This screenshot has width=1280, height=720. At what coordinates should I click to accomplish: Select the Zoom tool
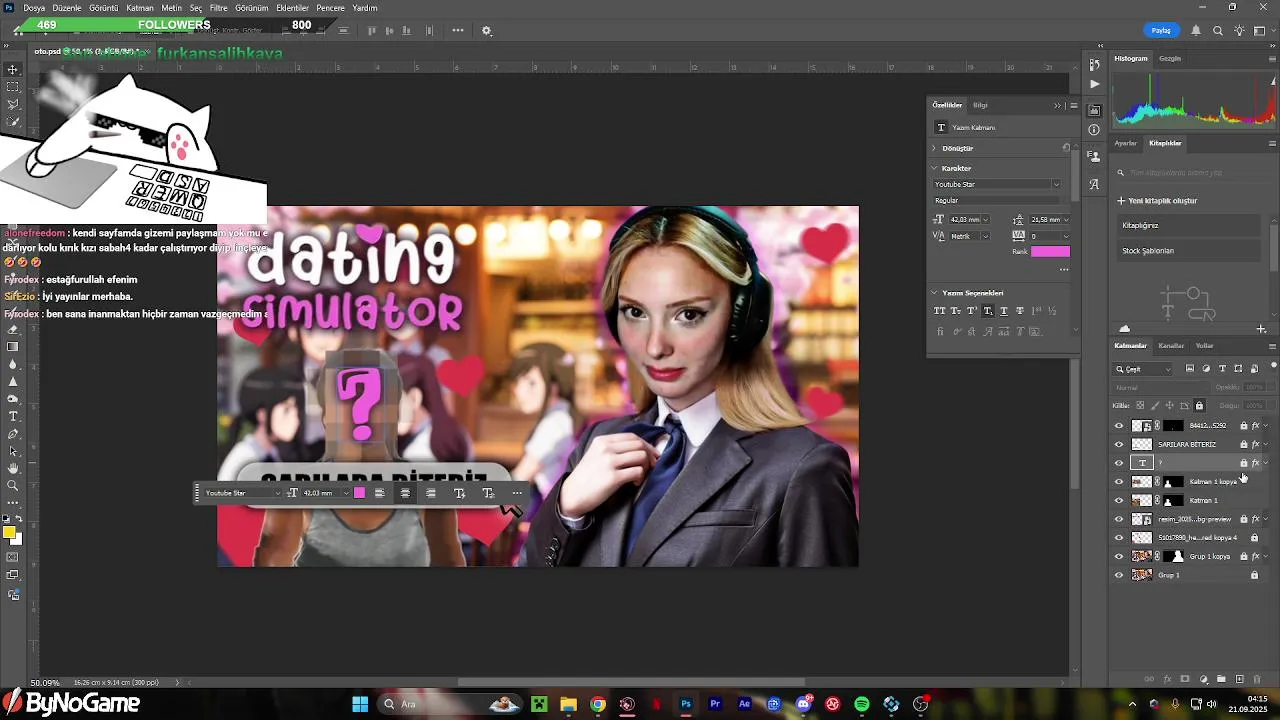[x=13, y=486]
